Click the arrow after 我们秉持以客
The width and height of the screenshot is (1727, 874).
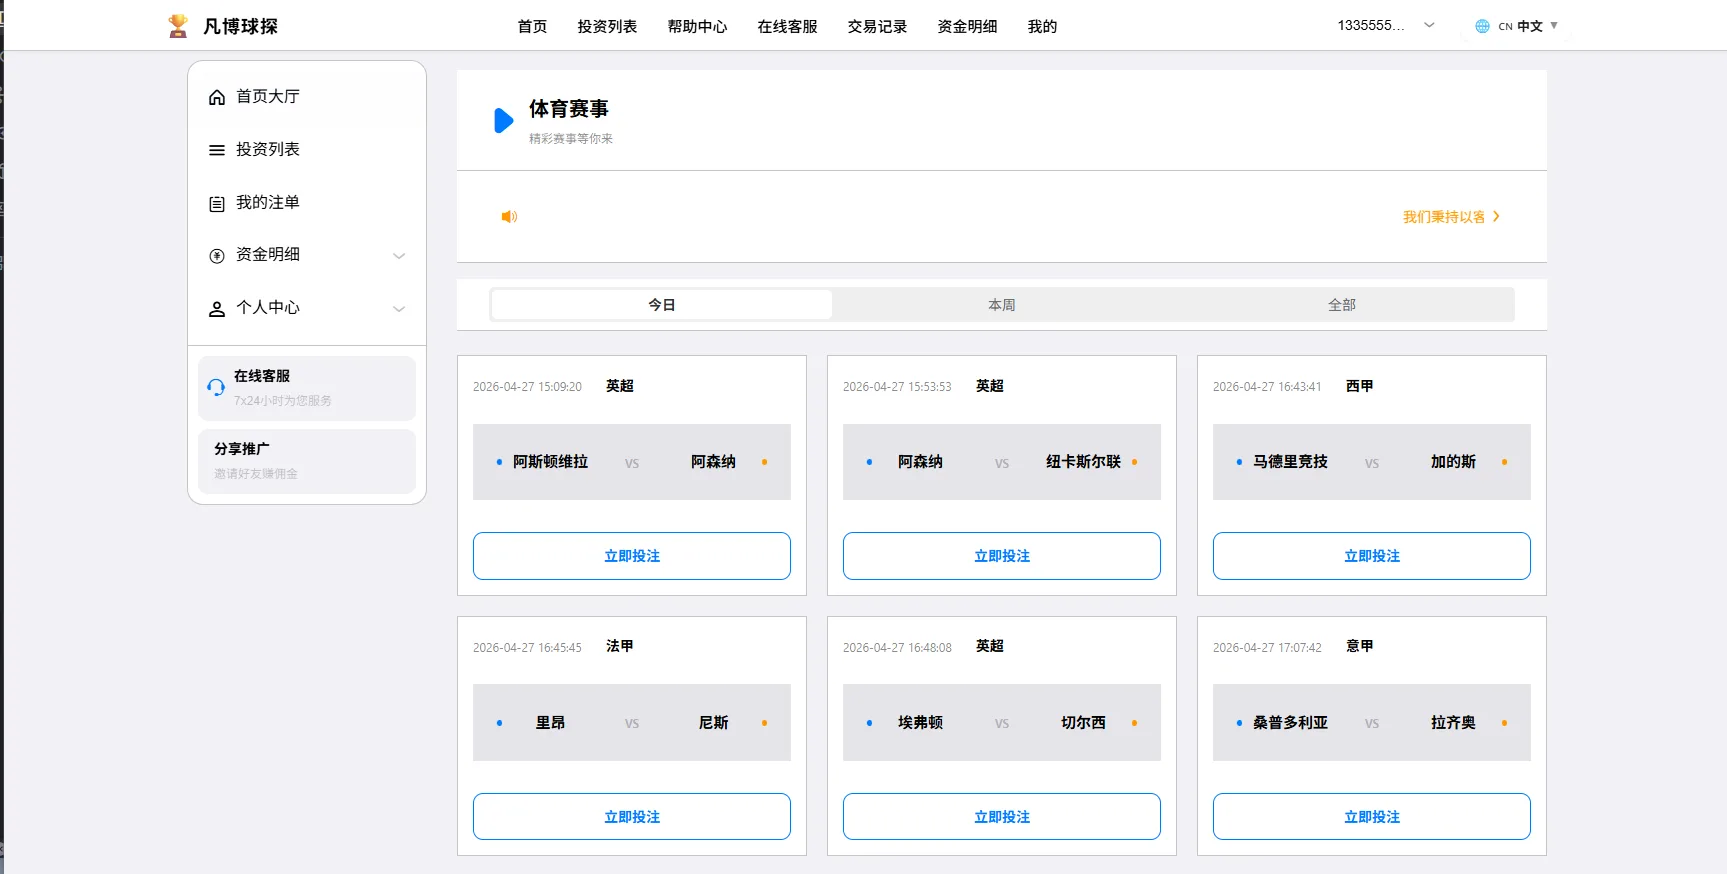pos(1496,216)
